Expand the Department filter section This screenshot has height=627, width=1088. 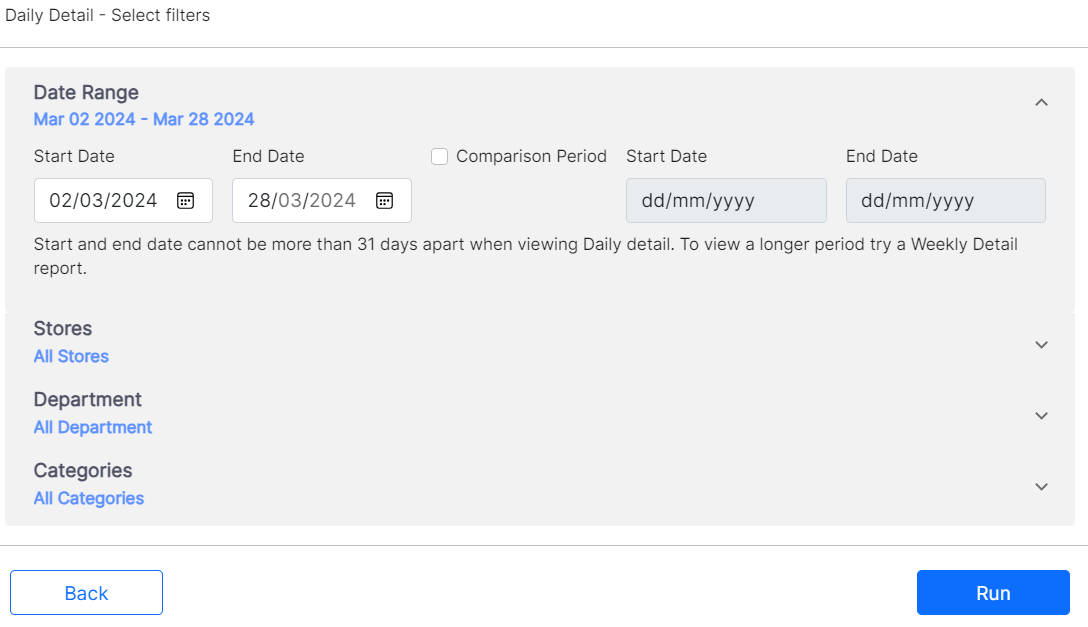(x=1041, y=415)
